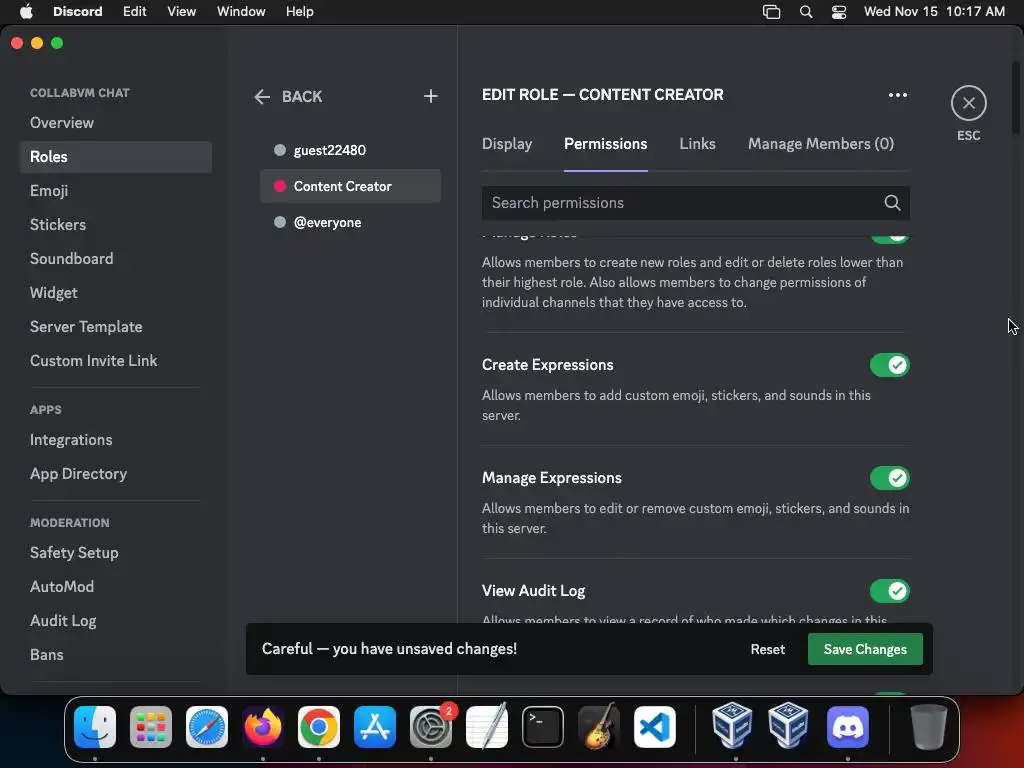Switch to the Permissions tab

605,144
